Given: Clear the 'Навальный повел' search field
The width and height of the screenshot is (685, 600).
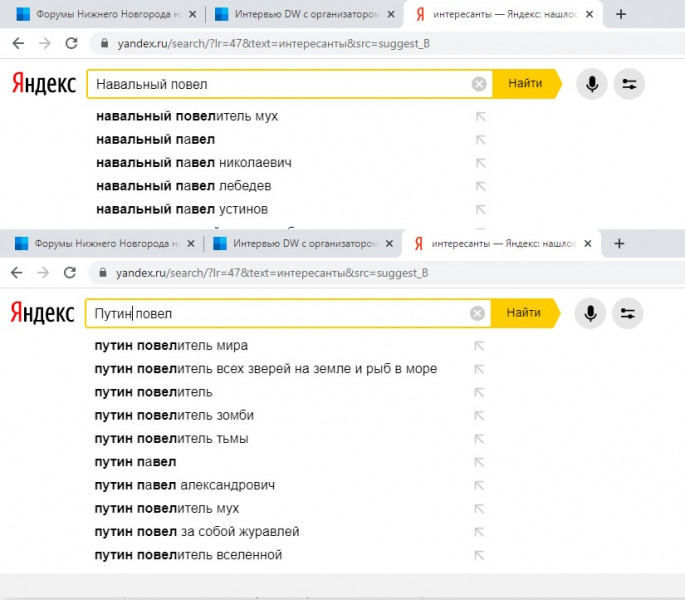Looking at the screenshot, I should pyautogui.click(x=479, y=84).
